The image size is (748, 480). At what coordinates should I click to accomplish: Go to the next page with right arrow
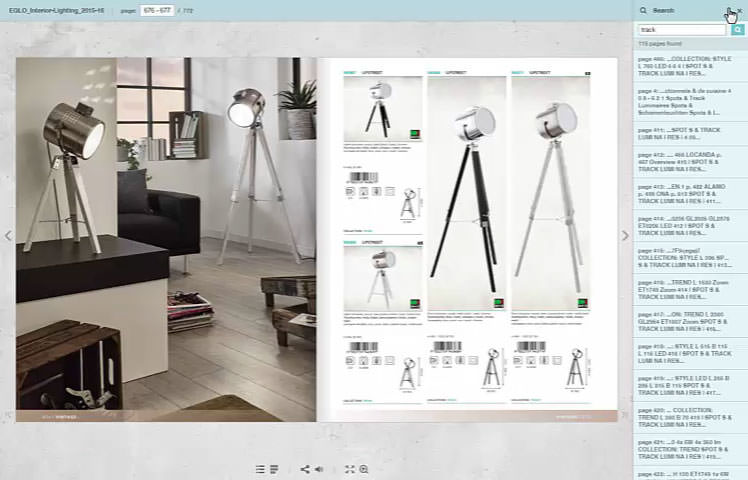pyautogui.click(x=626, y=236)
